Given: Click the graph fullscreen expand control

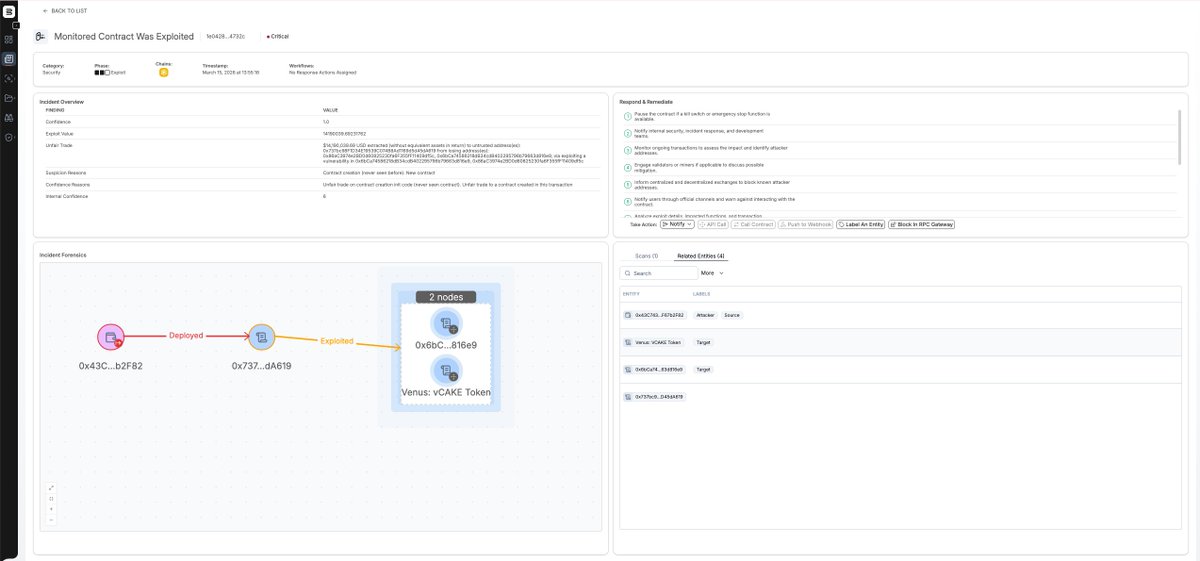Looking at the screenshot, I should pos(51,488).
